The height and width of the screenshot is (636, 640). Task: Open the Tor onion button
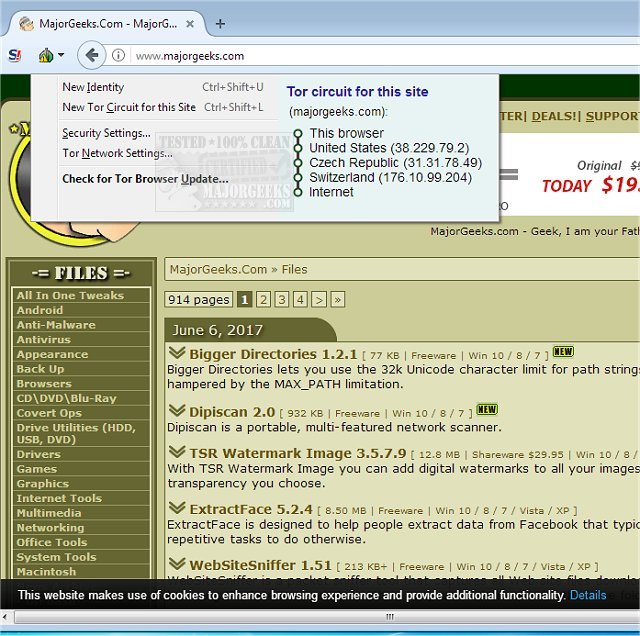pyautogui.click(x=46, y=55)
